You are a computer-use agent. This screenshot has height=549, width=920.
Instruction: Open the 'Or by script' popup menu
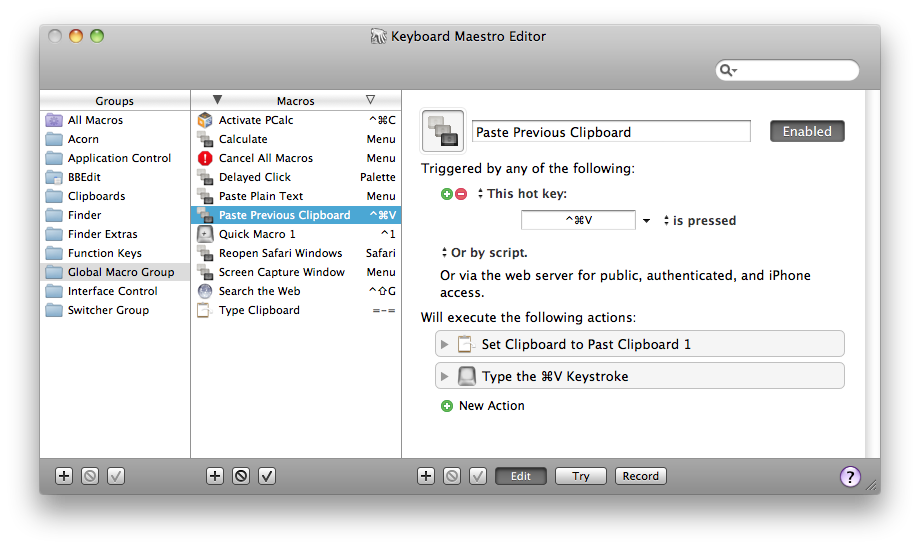pyautogui.click(x=444, y=252)
